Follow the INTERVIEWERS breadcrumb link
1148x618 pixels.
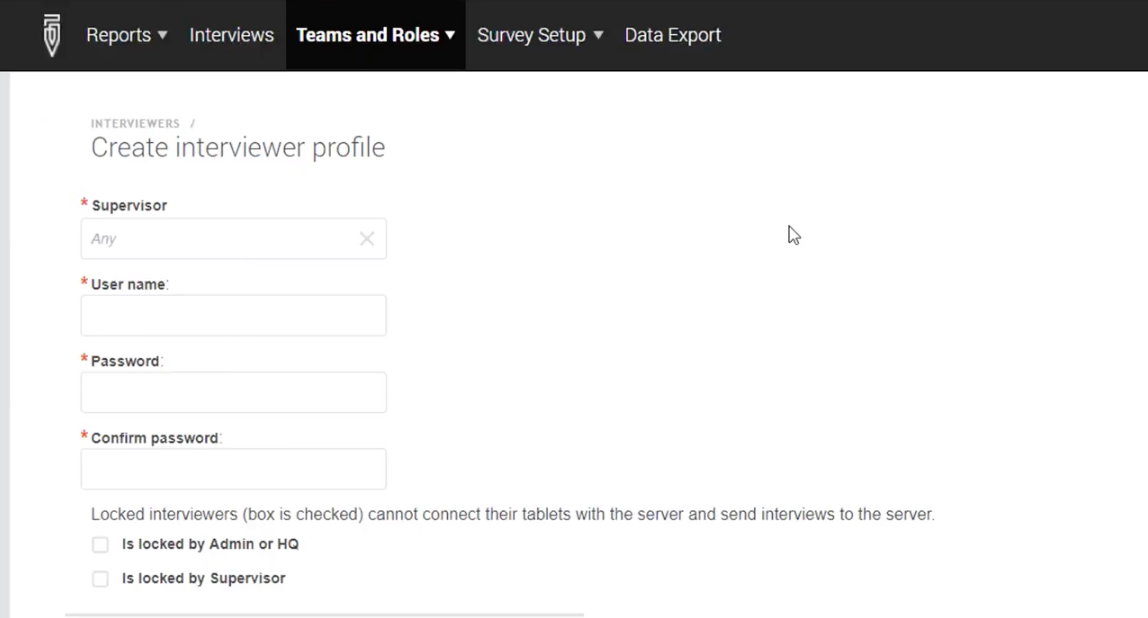[x=135, y=124]
